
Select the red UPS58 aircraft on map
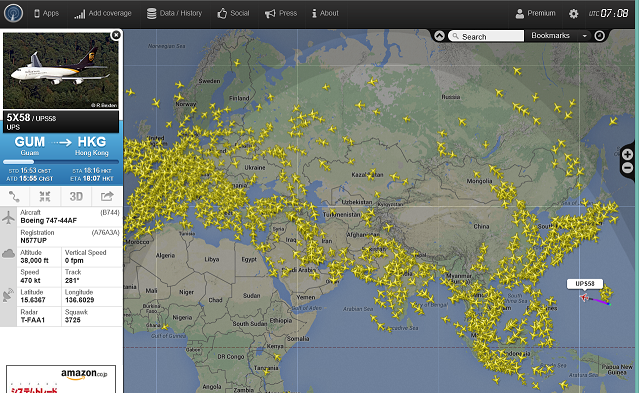(585, 298)
